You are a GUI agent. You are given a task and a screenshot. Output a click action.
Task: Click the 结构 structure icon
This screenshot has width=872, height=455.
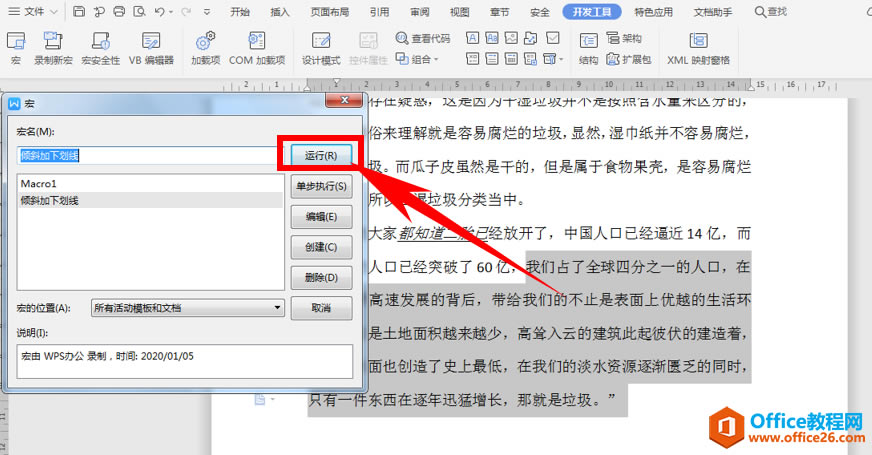(x=588, y=48)
